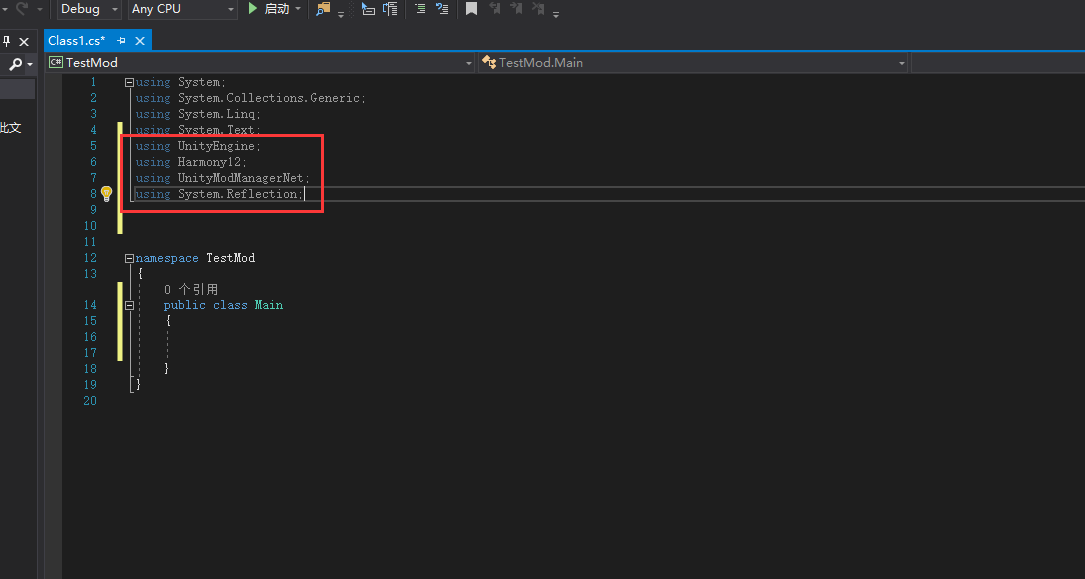Jump to previous bookmark via toolbar icon

click(x=495, y=11)
